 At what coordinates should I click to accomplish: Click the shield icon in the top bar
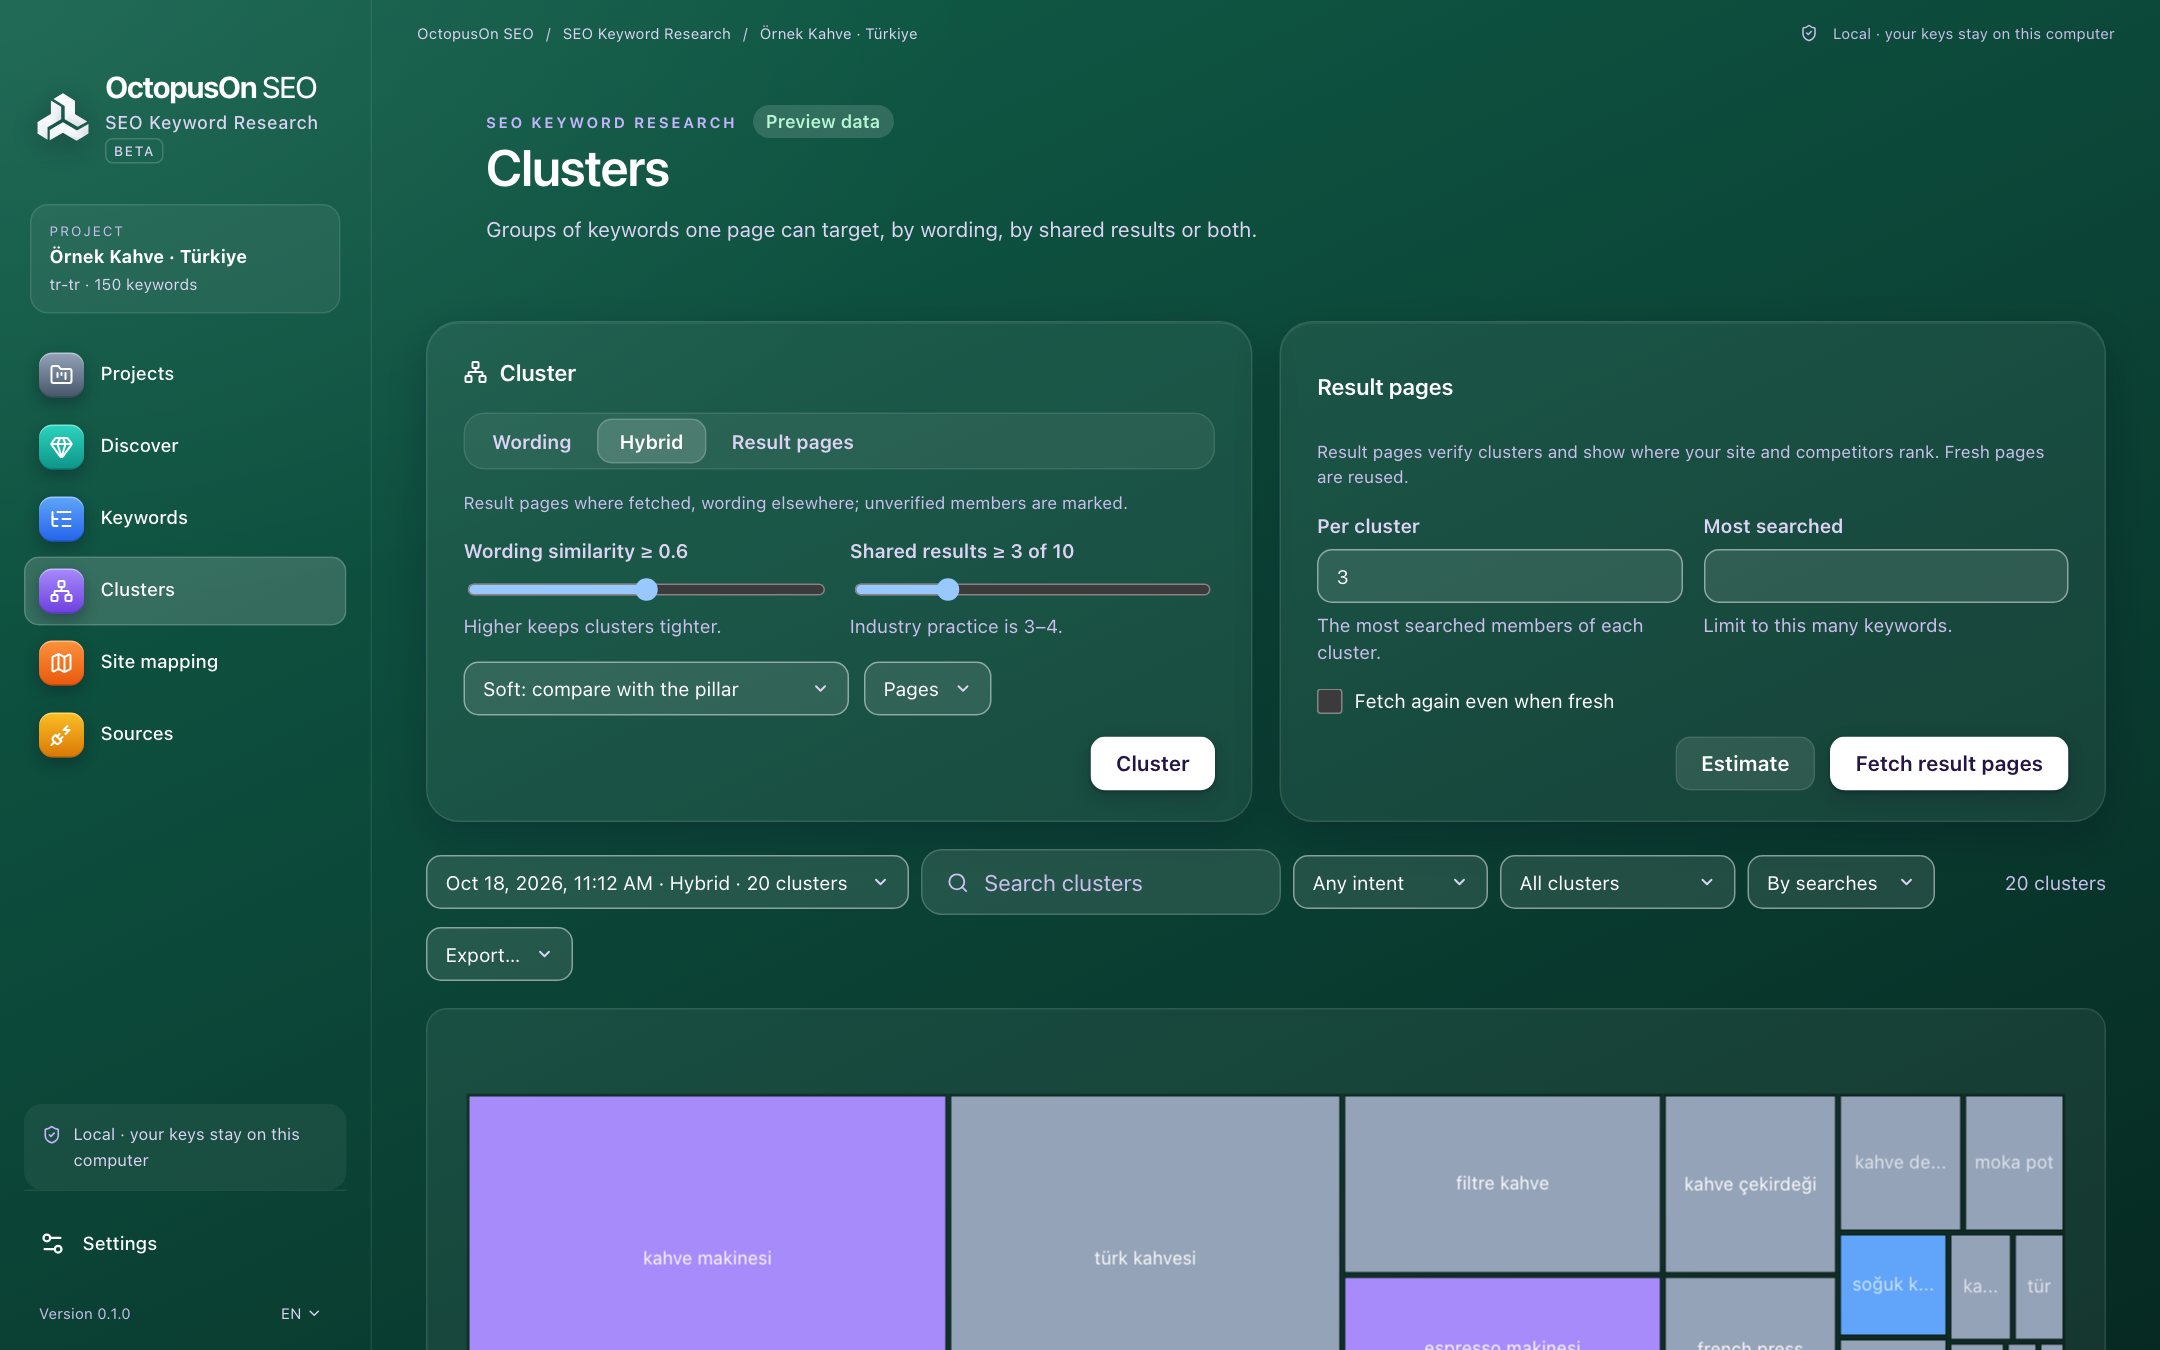point(1809,34)
